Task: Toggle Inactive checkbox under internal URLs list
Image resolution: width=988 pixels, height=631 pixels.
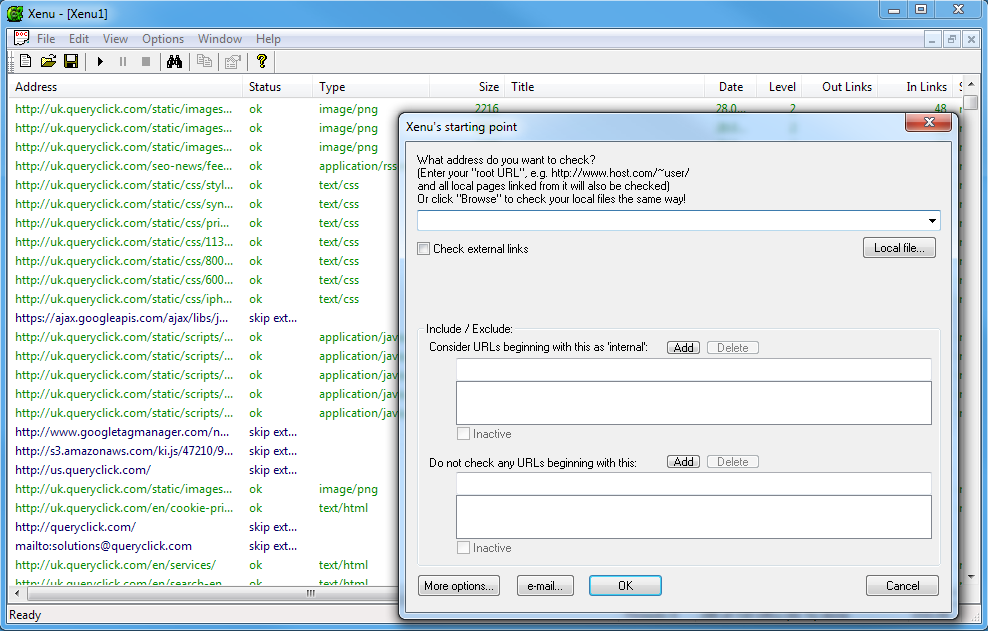Action: tap(463, 434)
